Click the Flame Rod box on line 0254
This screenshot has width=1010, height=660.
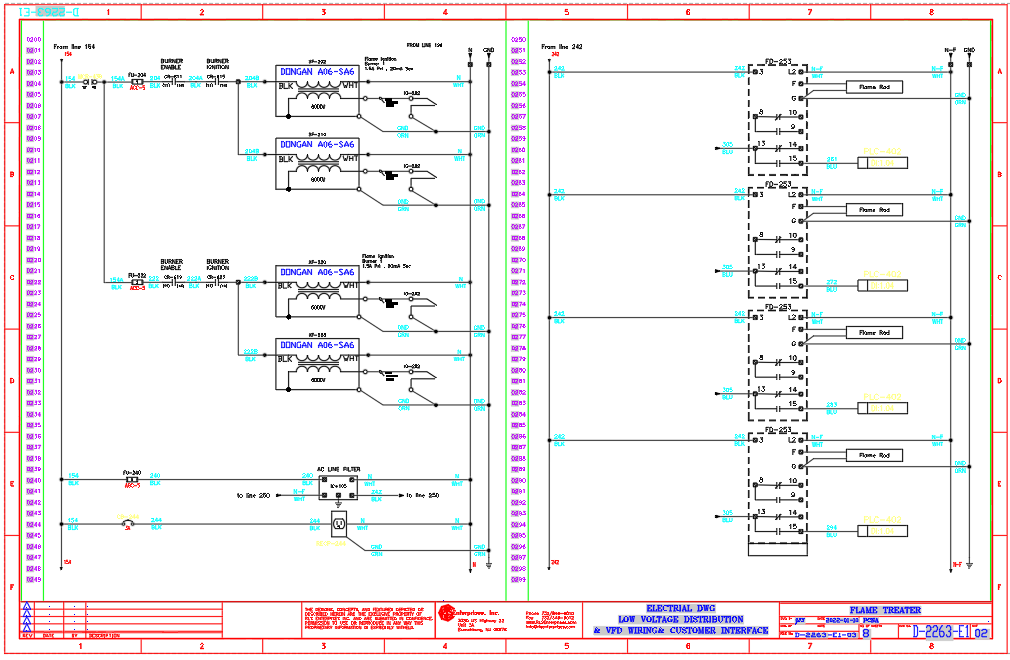tap(874, 87)
